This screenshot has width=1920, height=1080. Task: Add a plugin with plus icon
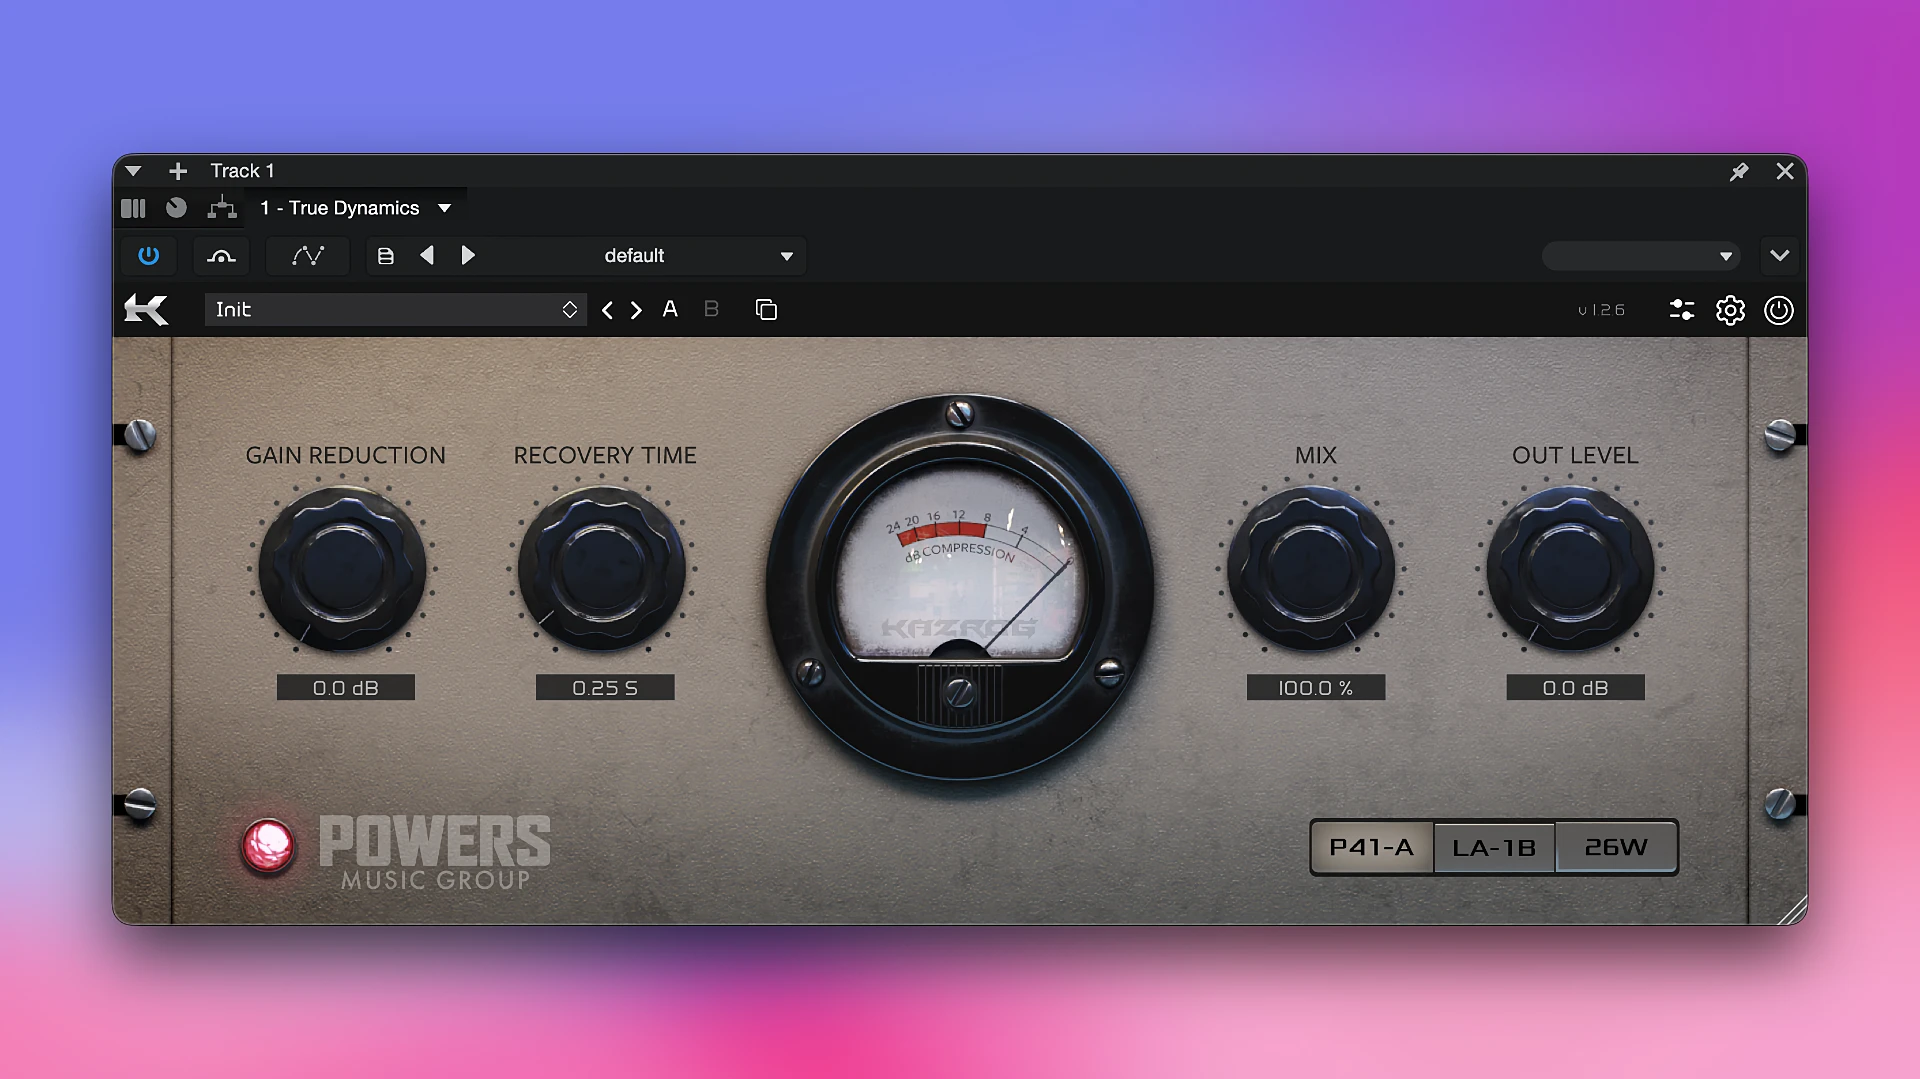click(x=178, y=171)
